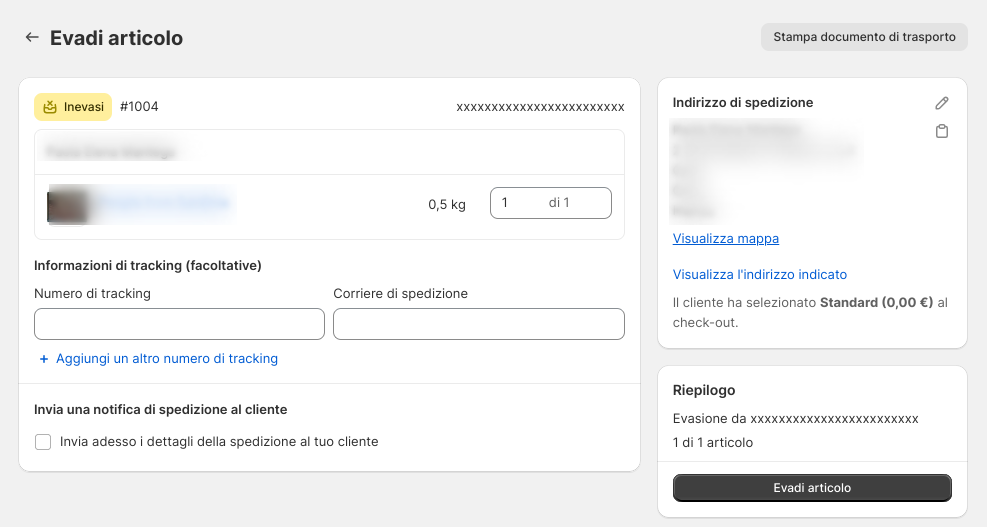Viewport: 987px width, 527px height.
Task: Click the clipboard icon to copy address
Action: click(941, 131)
